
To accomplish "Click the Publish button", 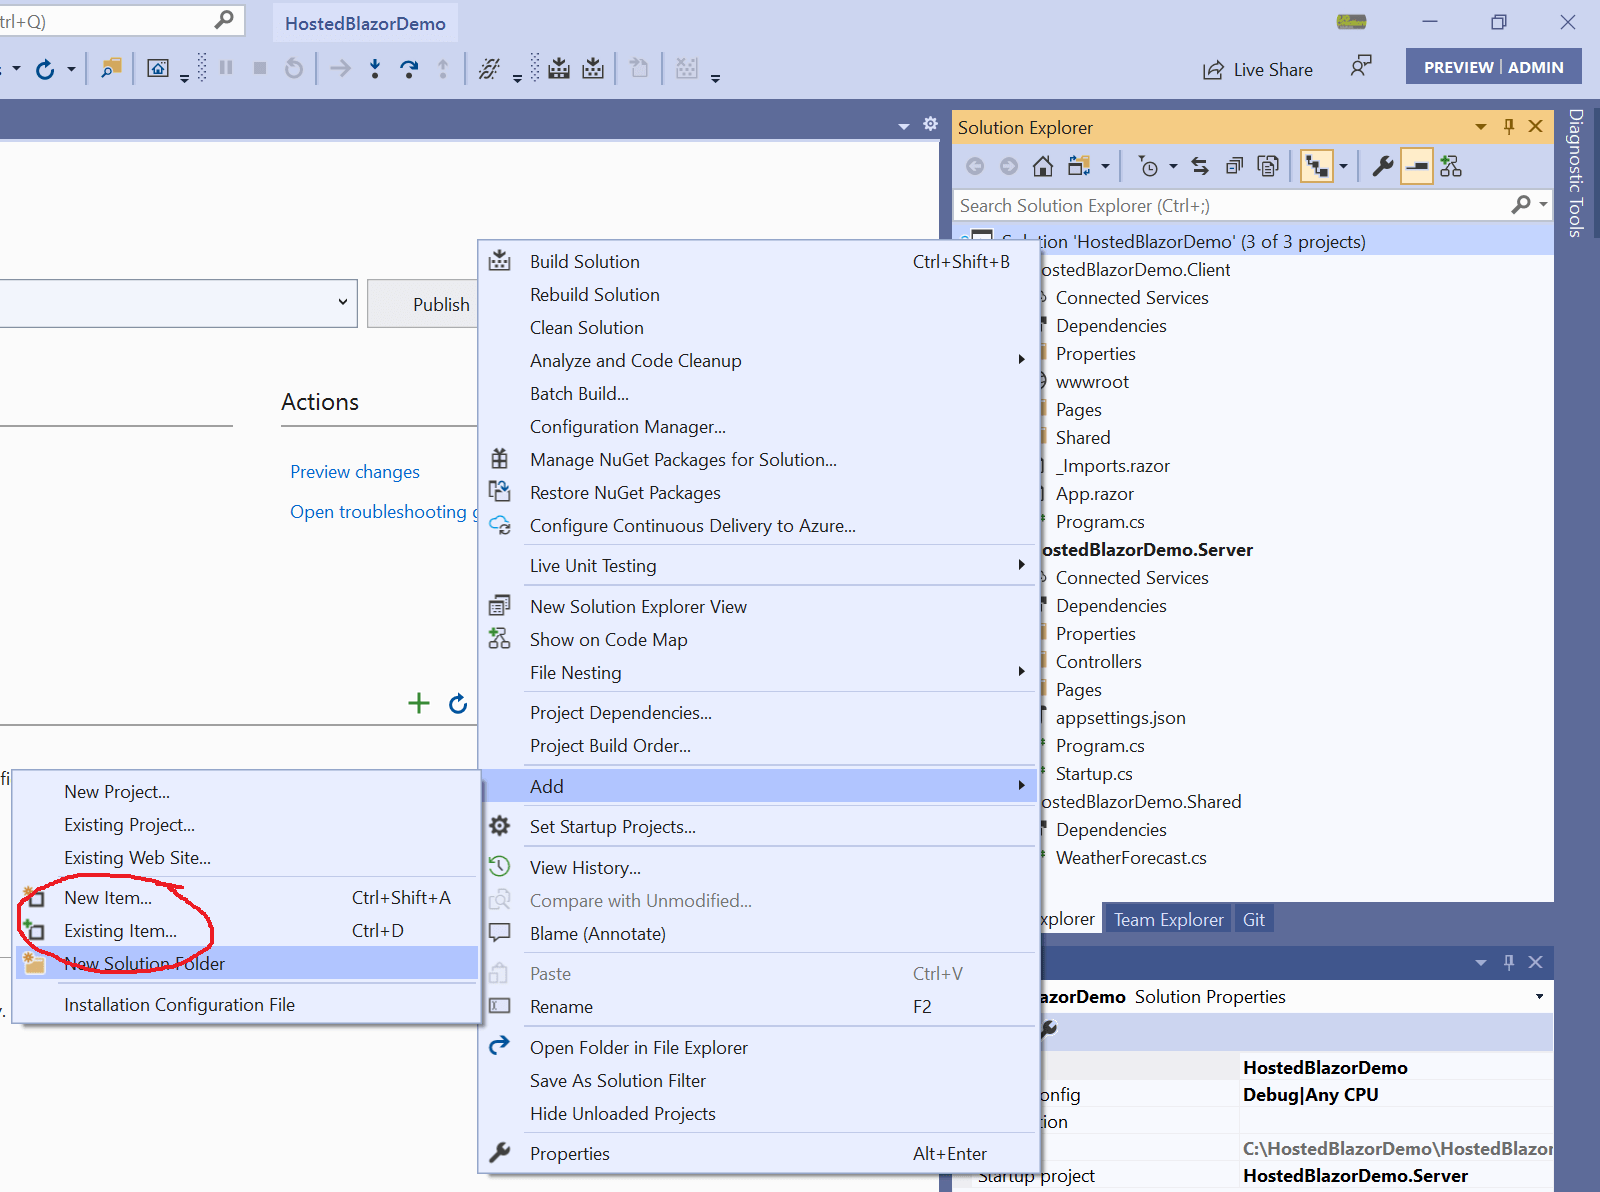I will (423, 304).
